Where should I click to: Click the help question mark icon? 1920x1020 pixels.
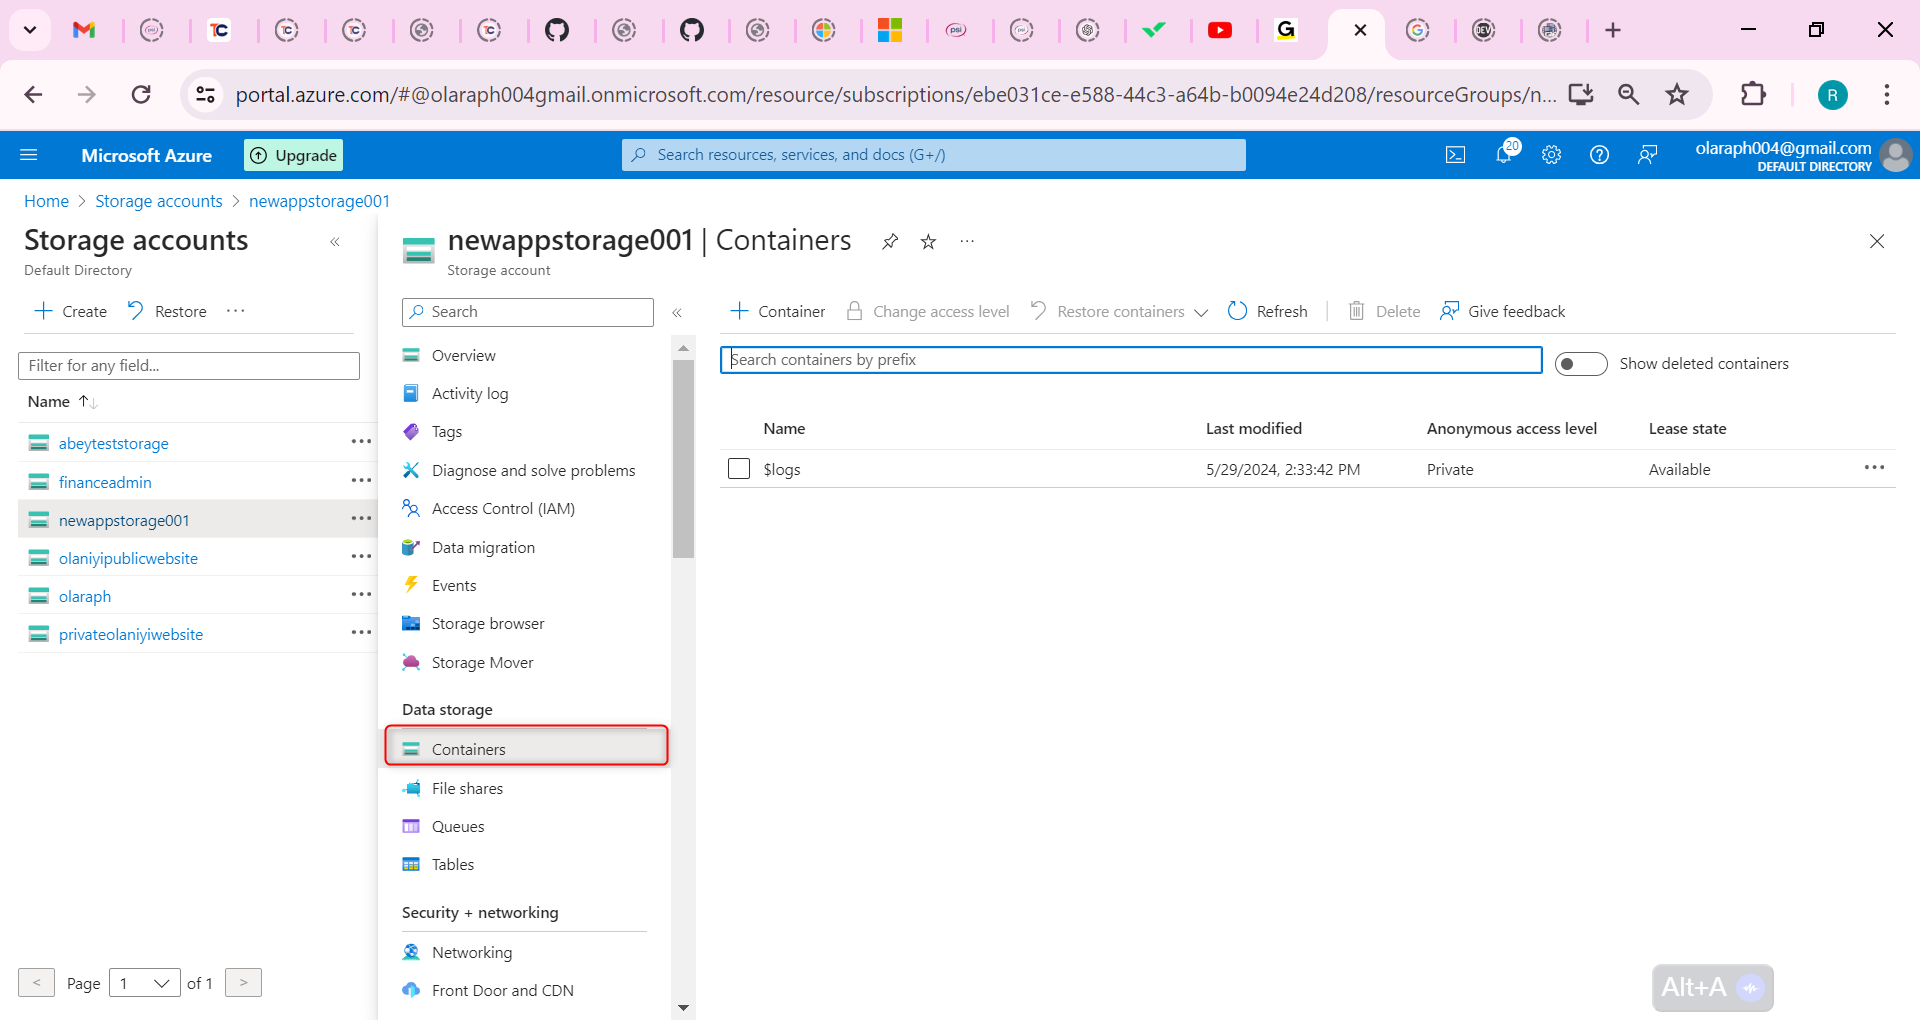(x=1599, y=155)
